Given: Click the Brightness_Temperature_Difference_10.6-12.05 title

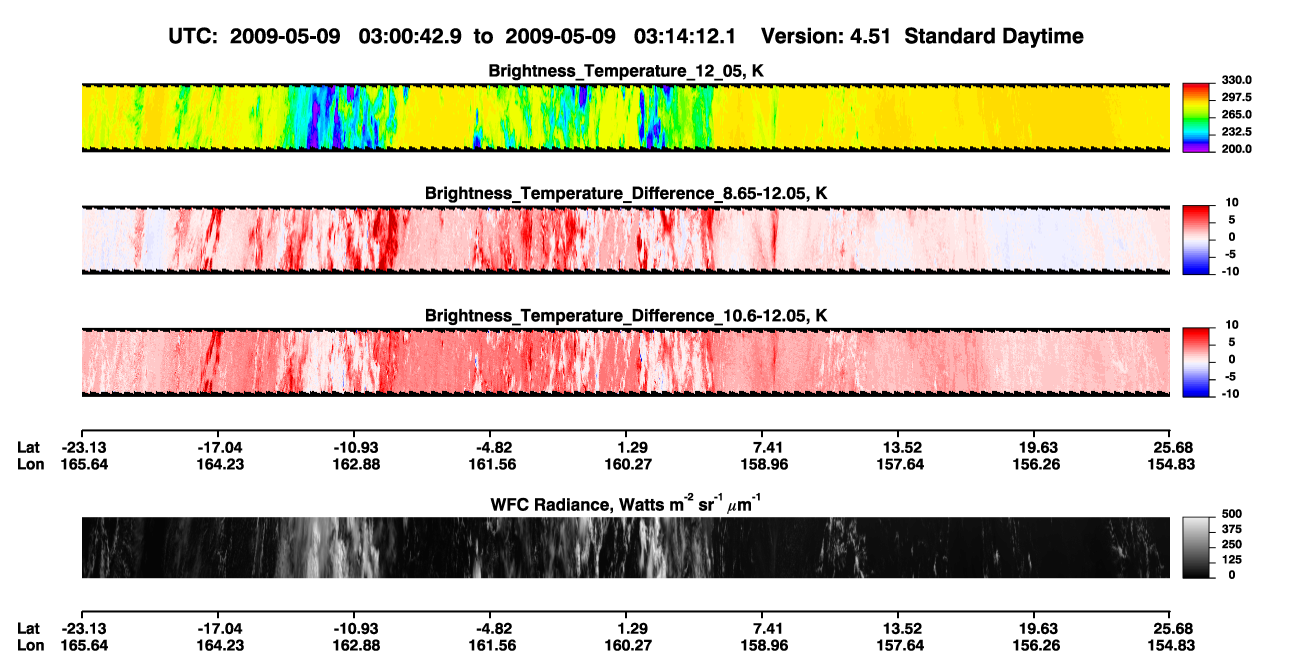Looking at the screenshot, I should (x=626, y=316).
